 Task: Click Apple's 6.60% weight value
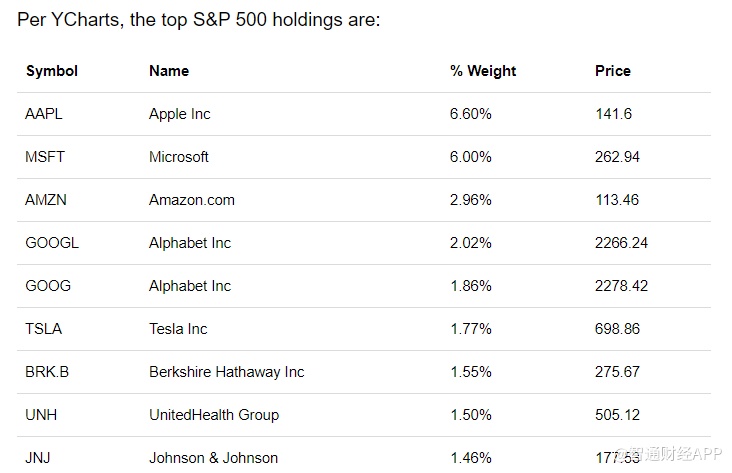tap(471, 114)
